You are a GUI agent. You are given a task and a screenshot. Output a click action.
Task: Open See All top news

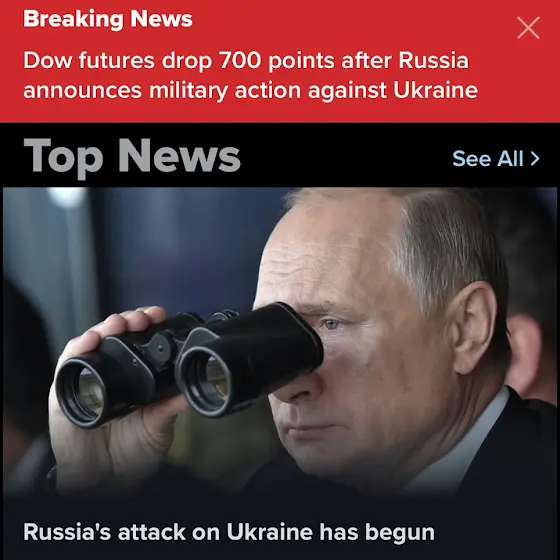point(496,158)
